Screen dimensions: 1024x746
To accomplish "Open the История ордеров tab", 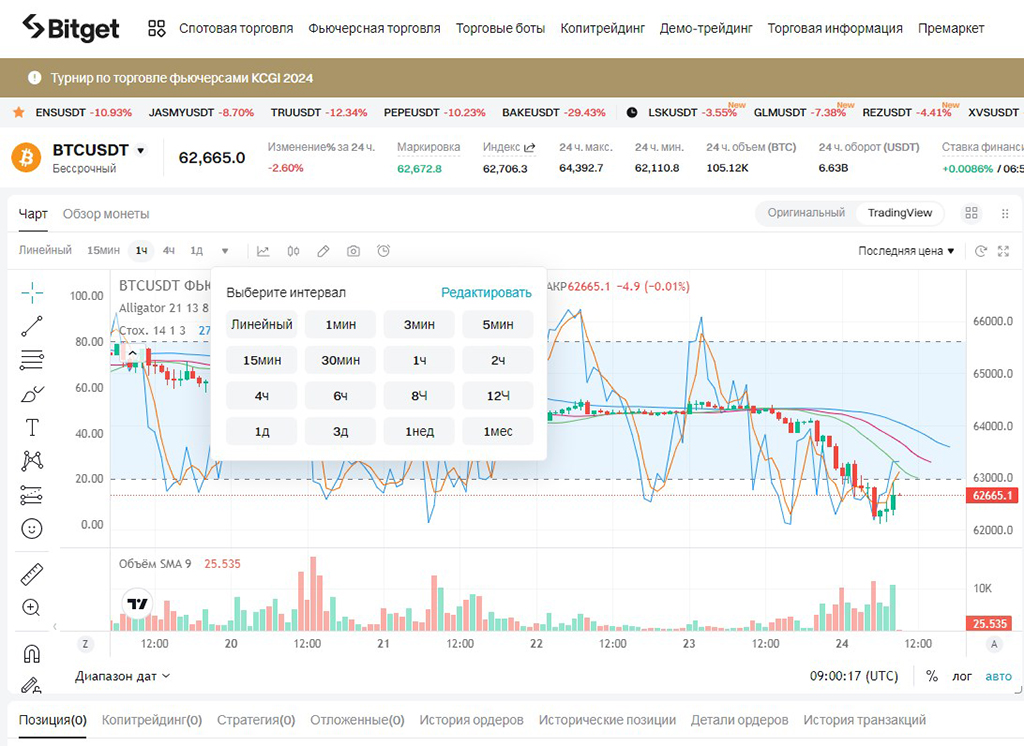I will pos(471,720).
